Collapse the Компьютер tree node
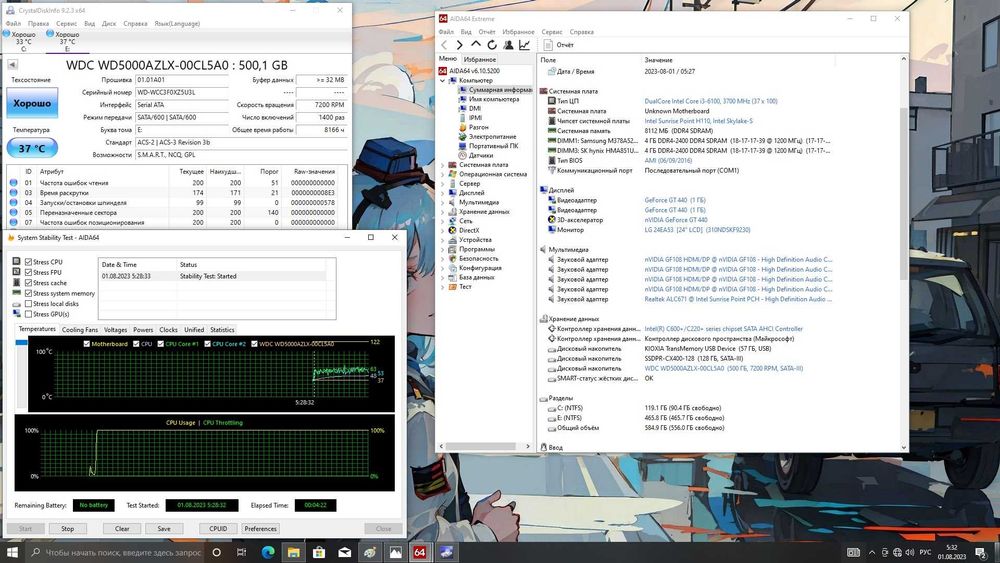 click(443, 80)
